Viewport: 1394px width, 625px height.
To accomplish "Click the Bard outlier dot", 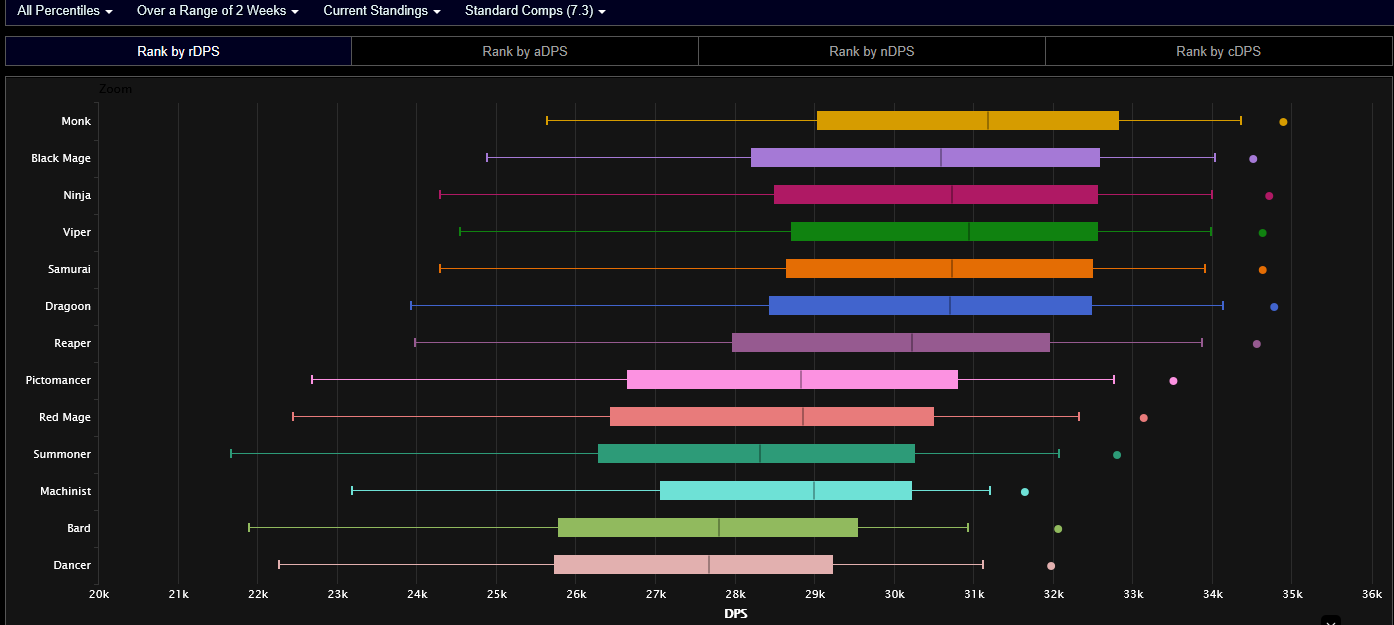I will point(1058,529).
